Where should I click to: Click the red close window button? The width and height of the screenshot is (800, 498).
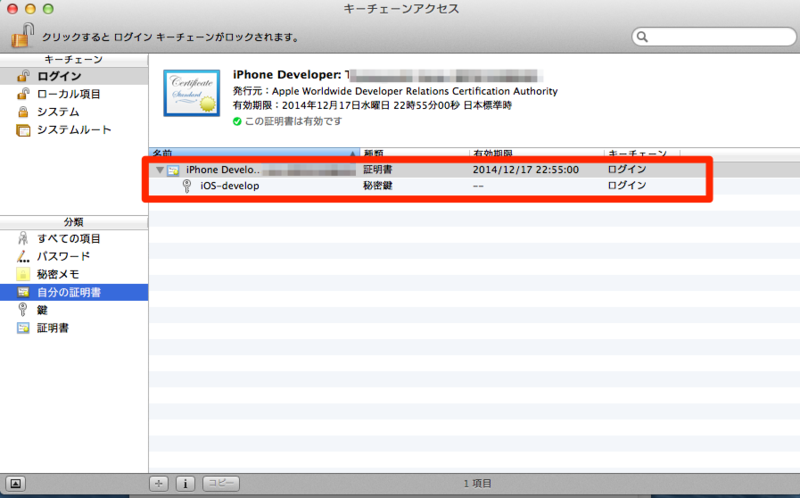[x=12, y=9]
